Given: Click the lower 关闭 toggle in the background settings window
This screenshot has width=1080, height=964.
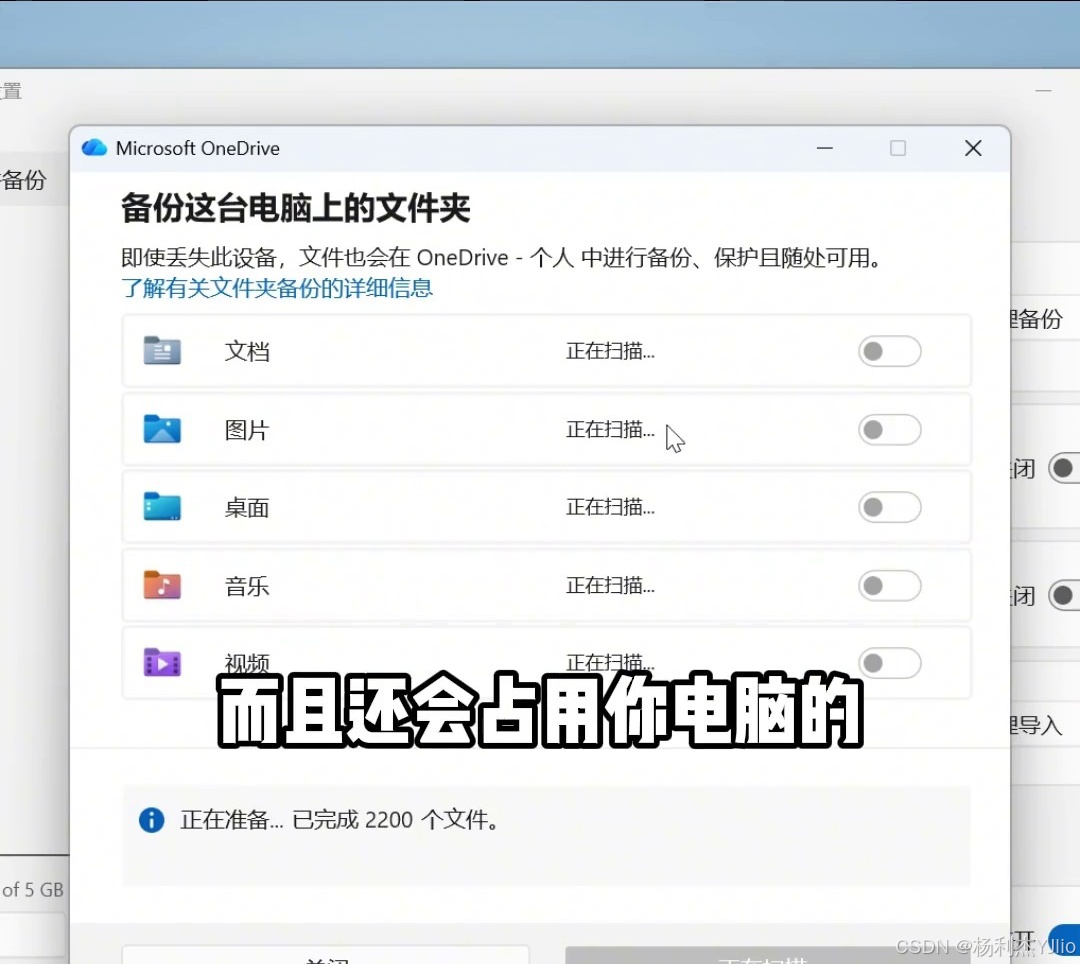Looking at the screenshot, I should [x=1063, y=595].
